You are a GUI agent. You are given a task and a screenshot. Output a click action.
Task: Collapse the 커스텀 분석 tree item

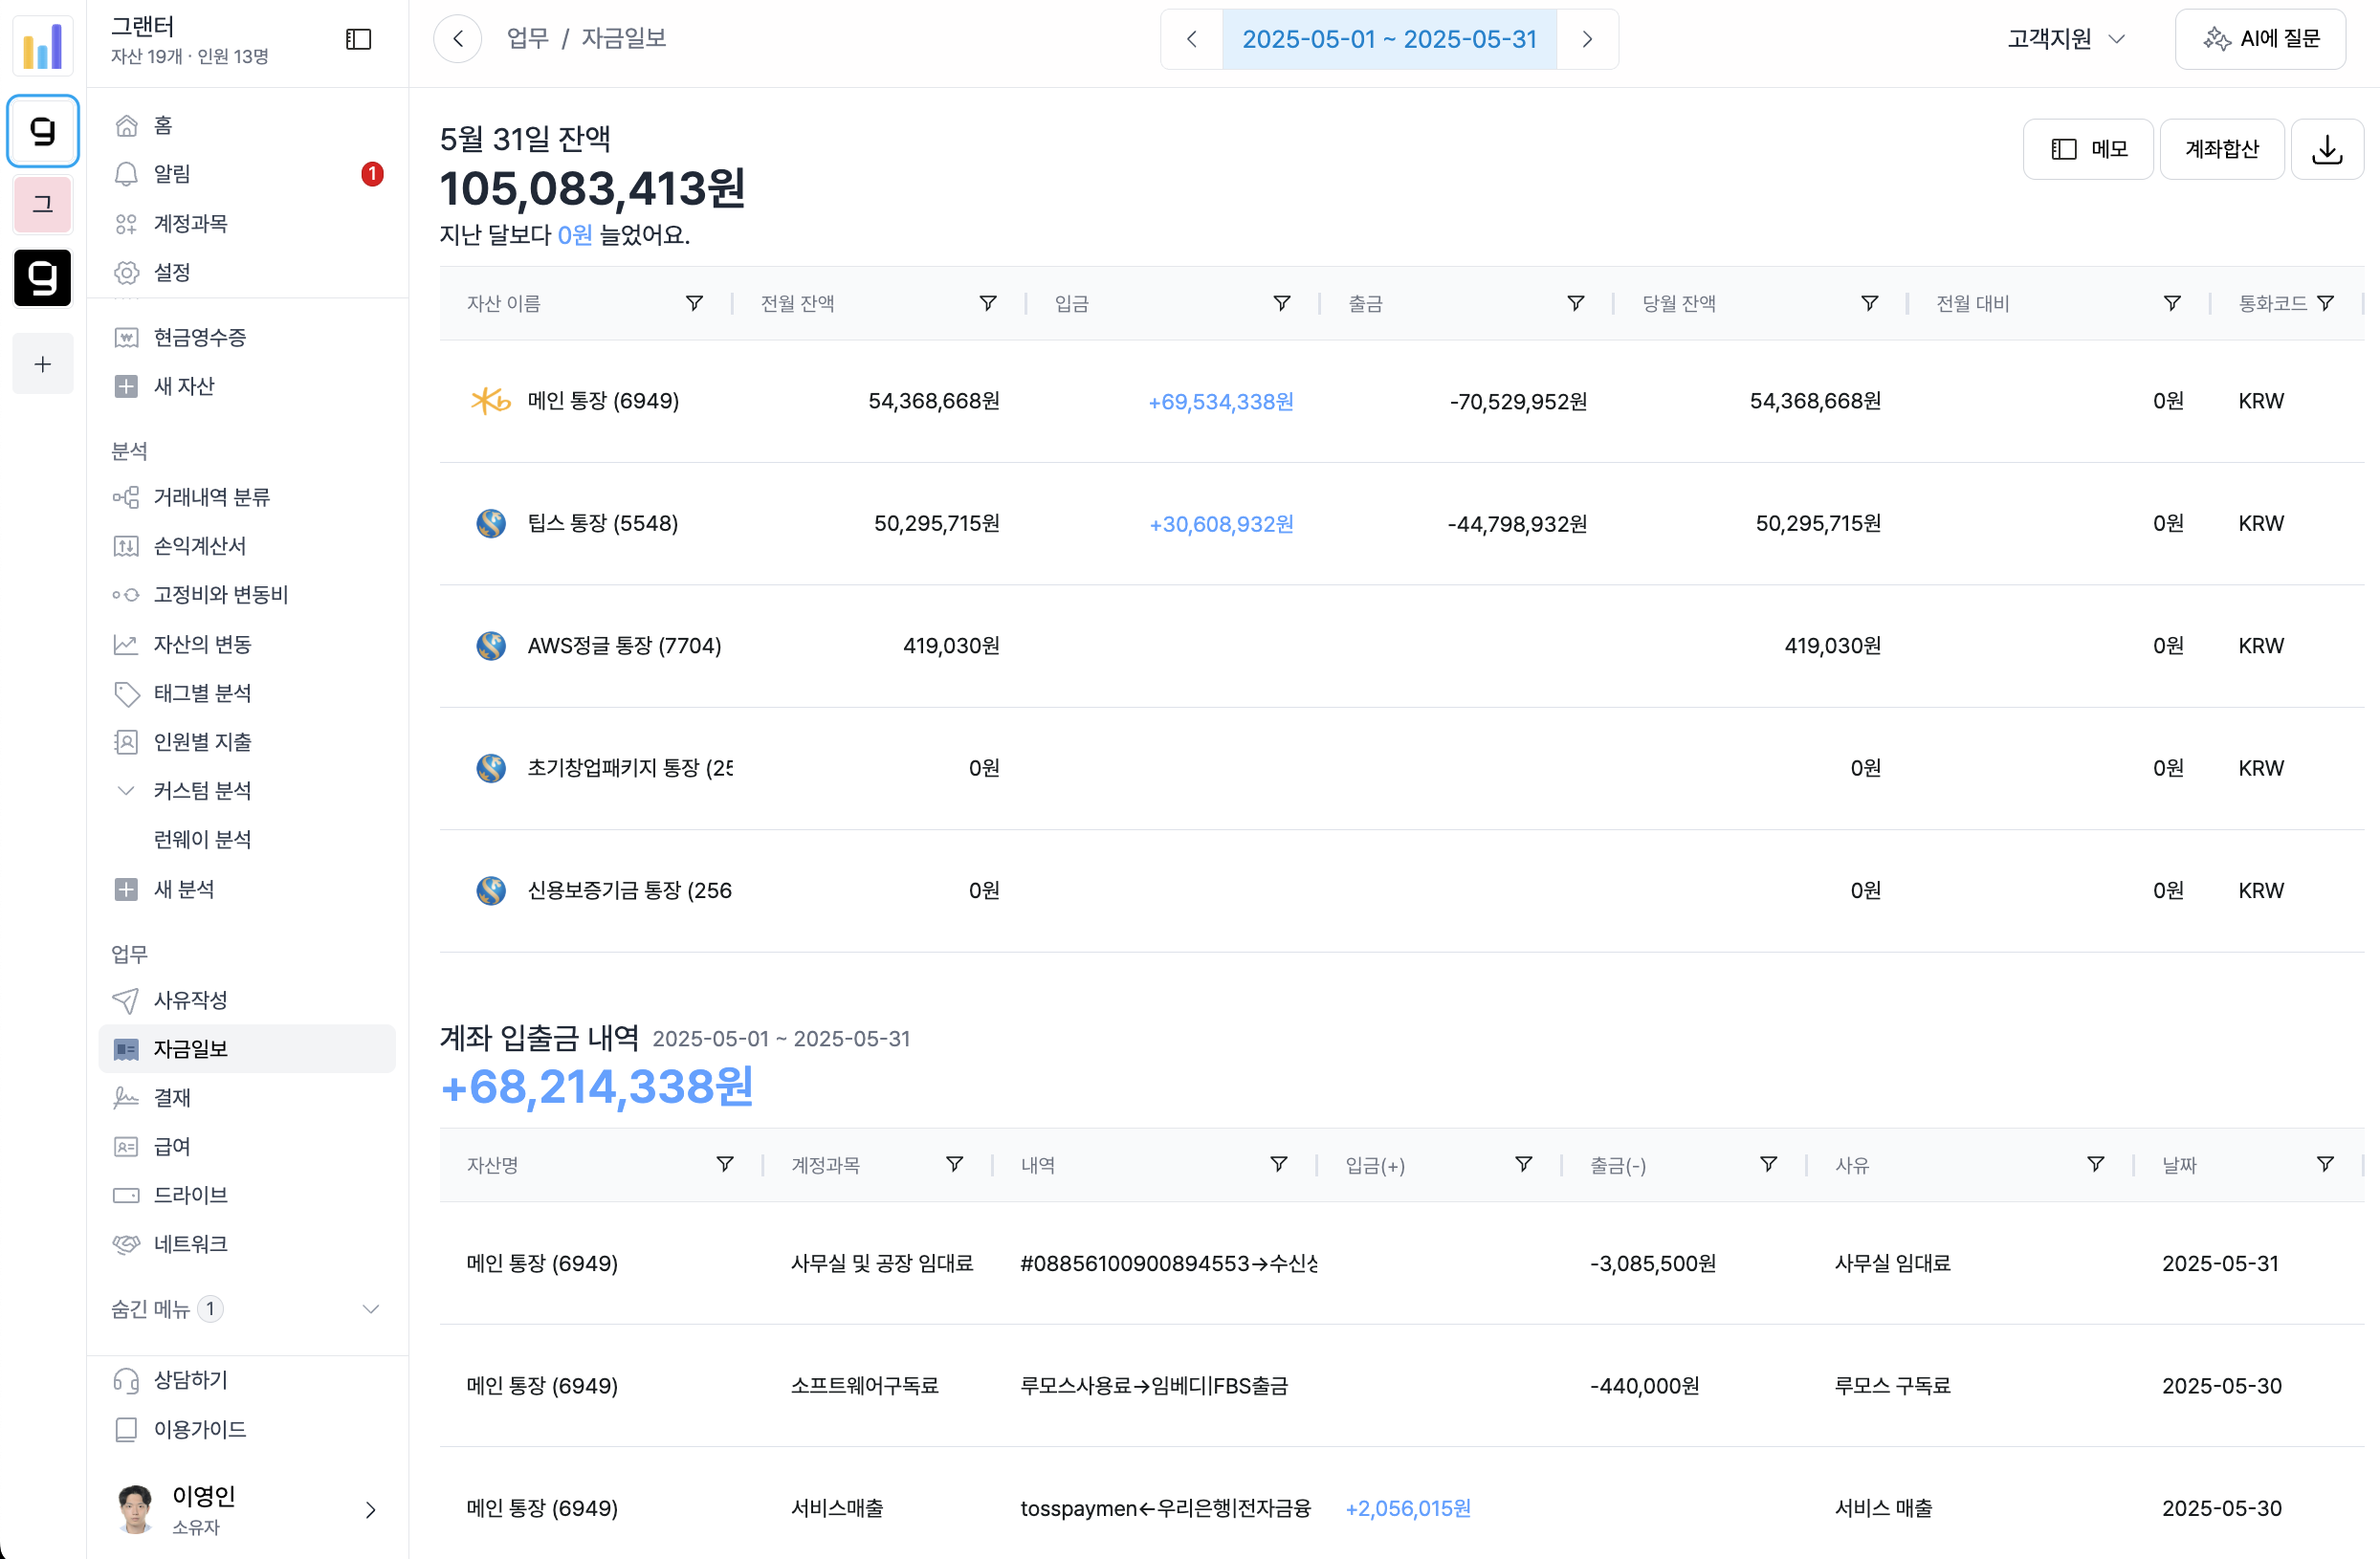(126, 790)
